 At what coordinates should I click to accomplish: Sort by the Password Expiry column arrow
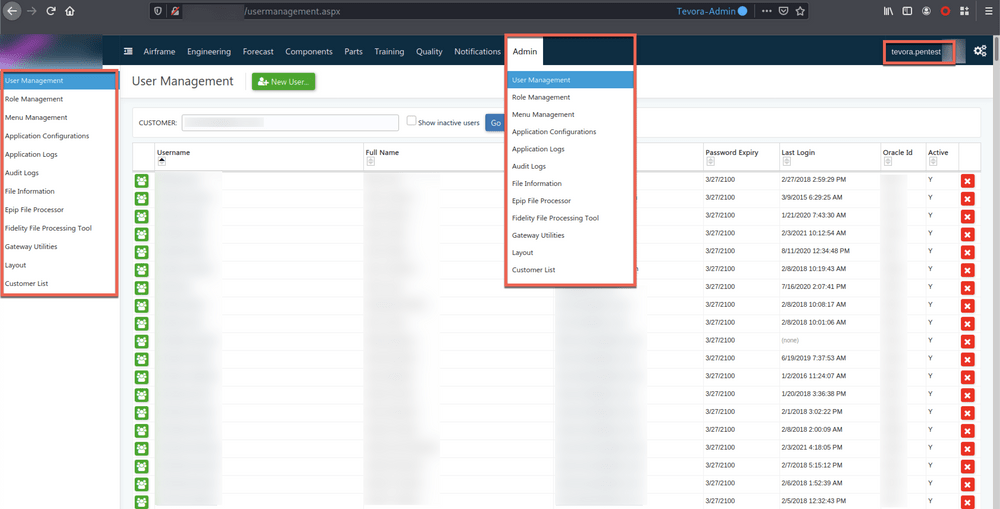click(x=710, y=162)
